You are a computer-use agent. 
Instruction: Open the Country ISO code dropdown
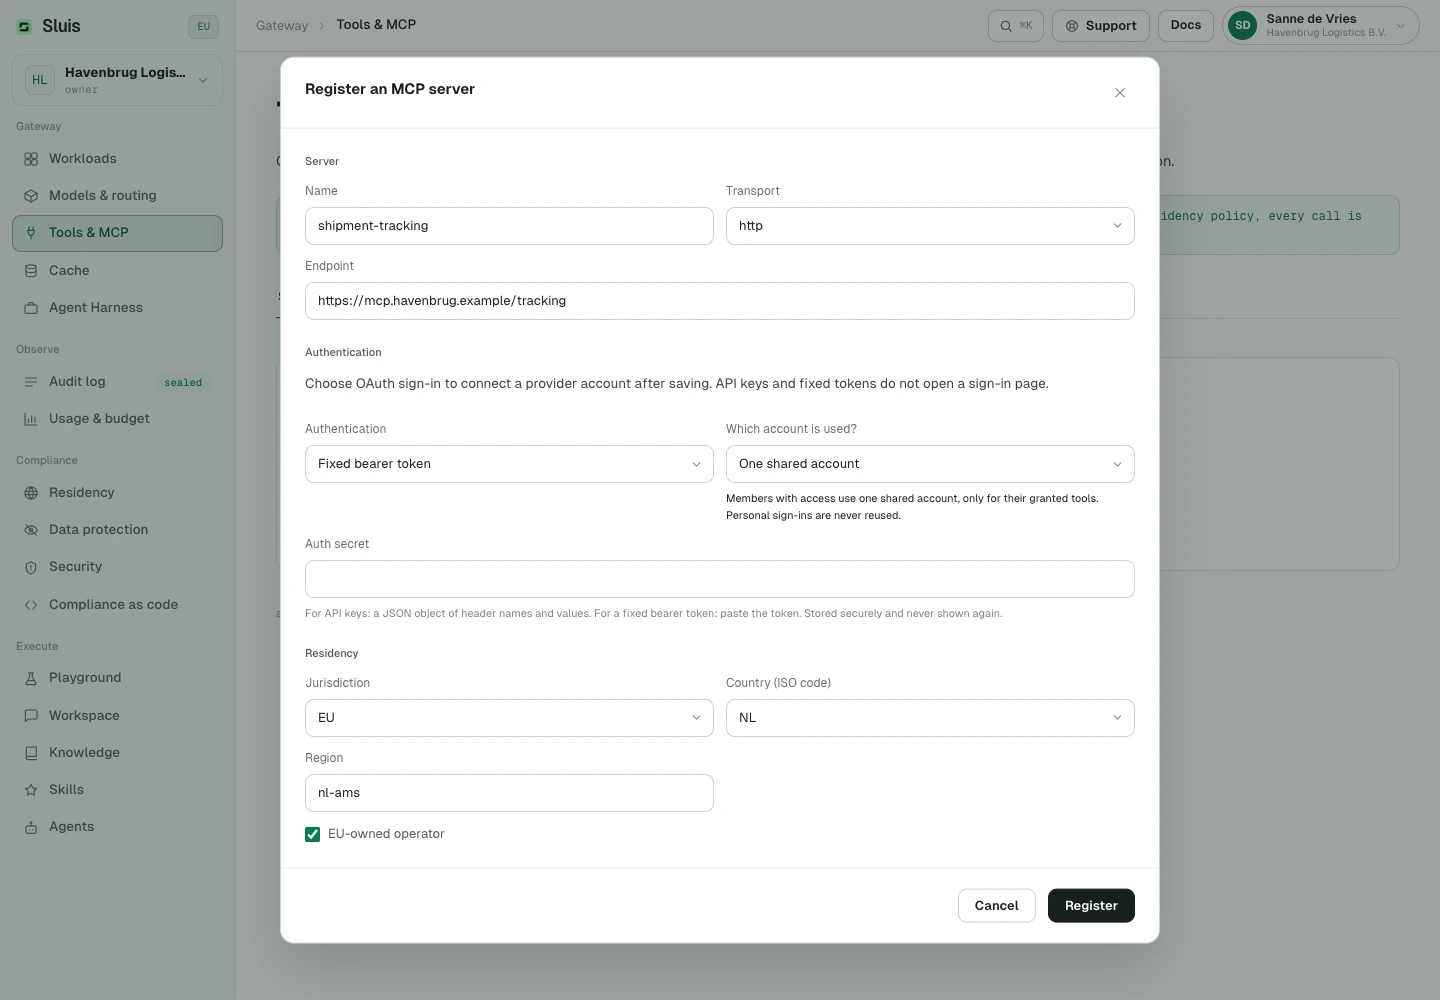point(930,718)
